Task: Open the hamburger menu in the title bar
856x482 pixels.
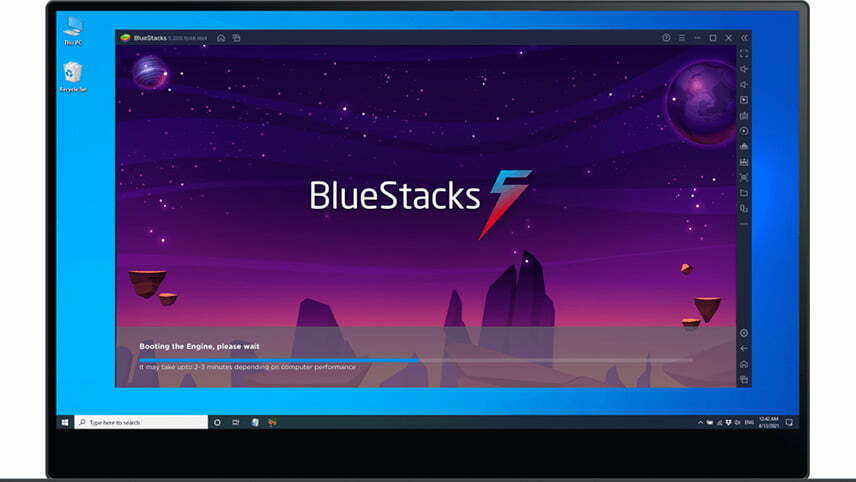Action: tap(682, 38)
